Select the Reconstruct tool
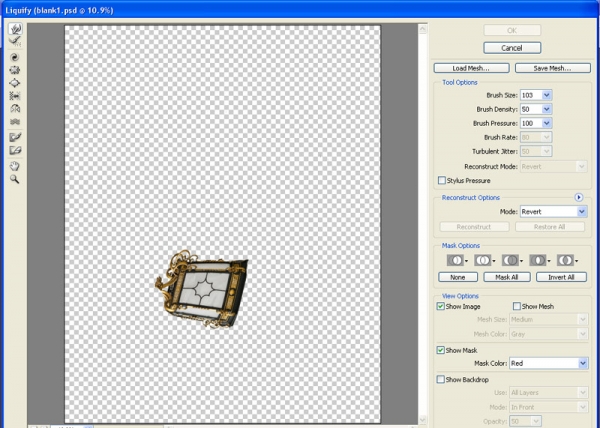Screen dimensions: 600x428 [15, 41]
